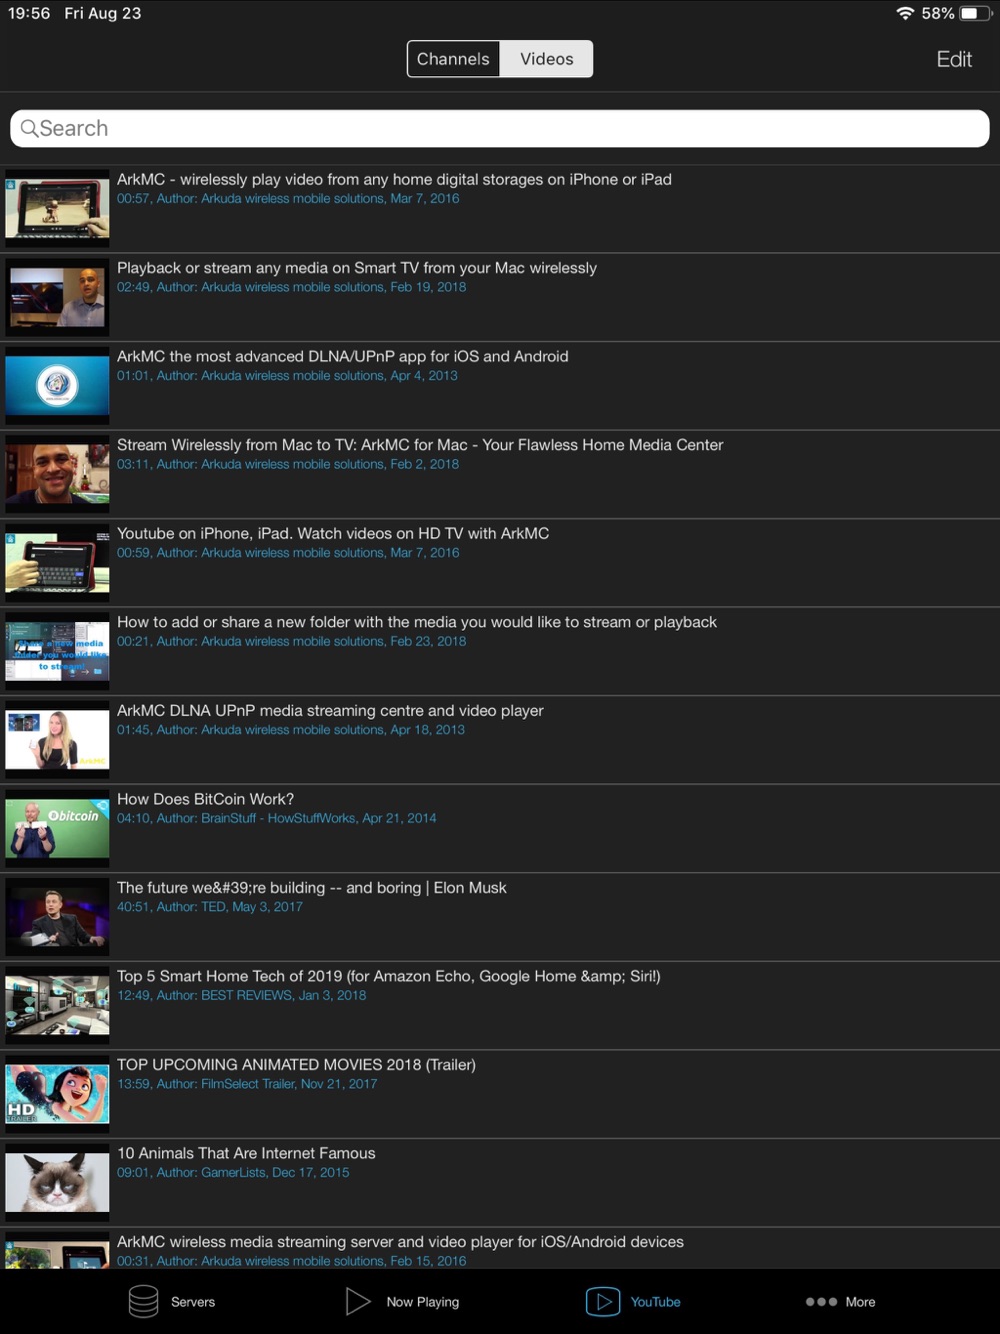Open the Now Playing tab label

pos(423,1302)
